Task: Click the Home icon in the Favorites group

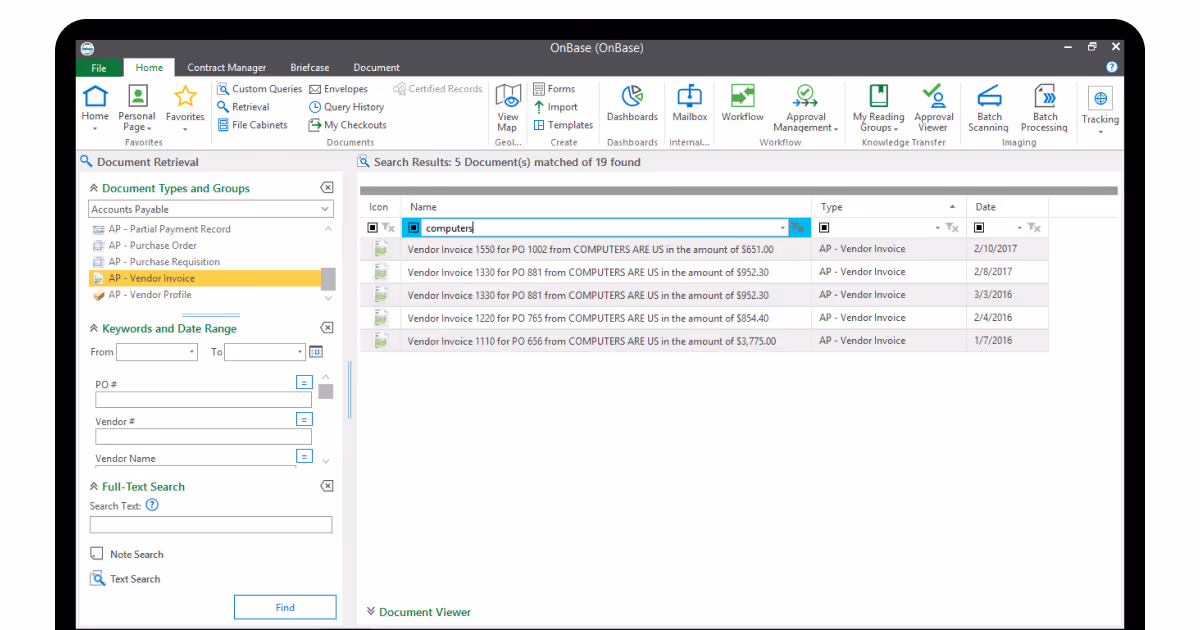Action: click(95, 97)
